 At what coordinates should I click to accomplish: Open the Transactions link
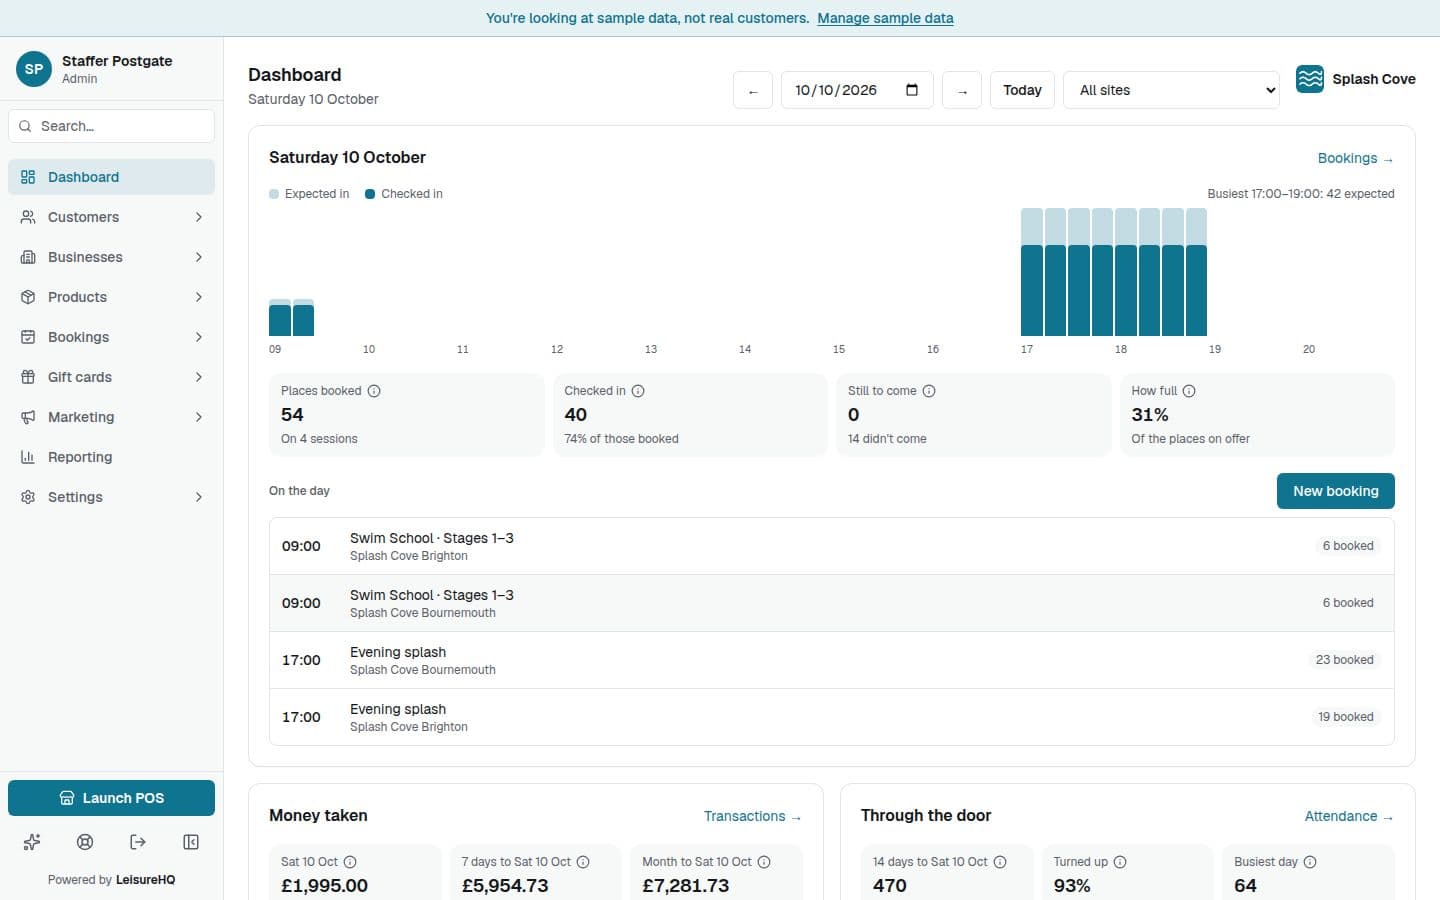coord(752,816)
